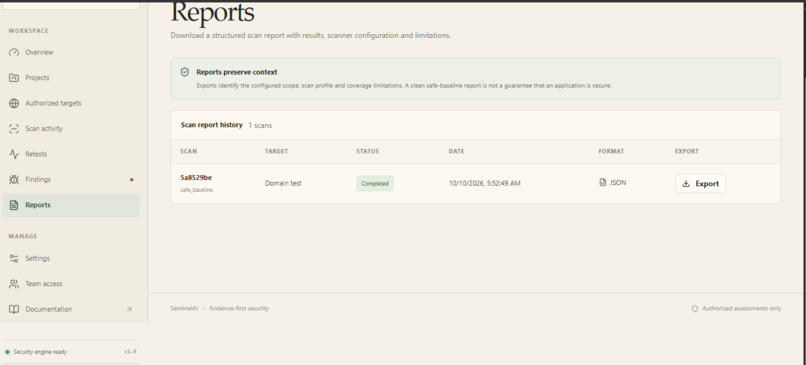This screenshot has width=806, height=365.
Task: Click the shield icon in context banner
Action: pos(185,72)
